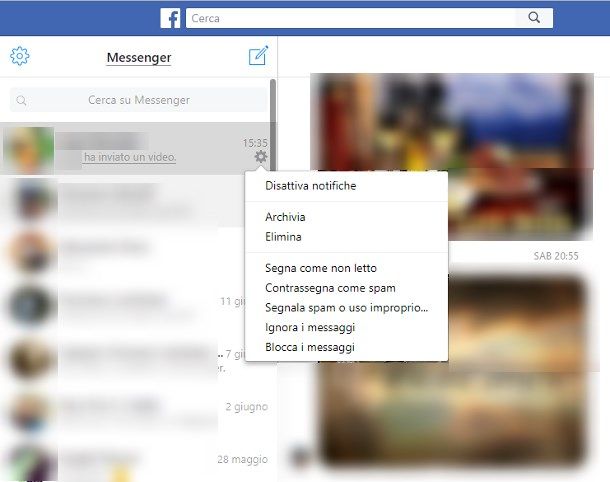Click the 15:35 timestamp
The image size is (610, 482).
coord(255,143)
